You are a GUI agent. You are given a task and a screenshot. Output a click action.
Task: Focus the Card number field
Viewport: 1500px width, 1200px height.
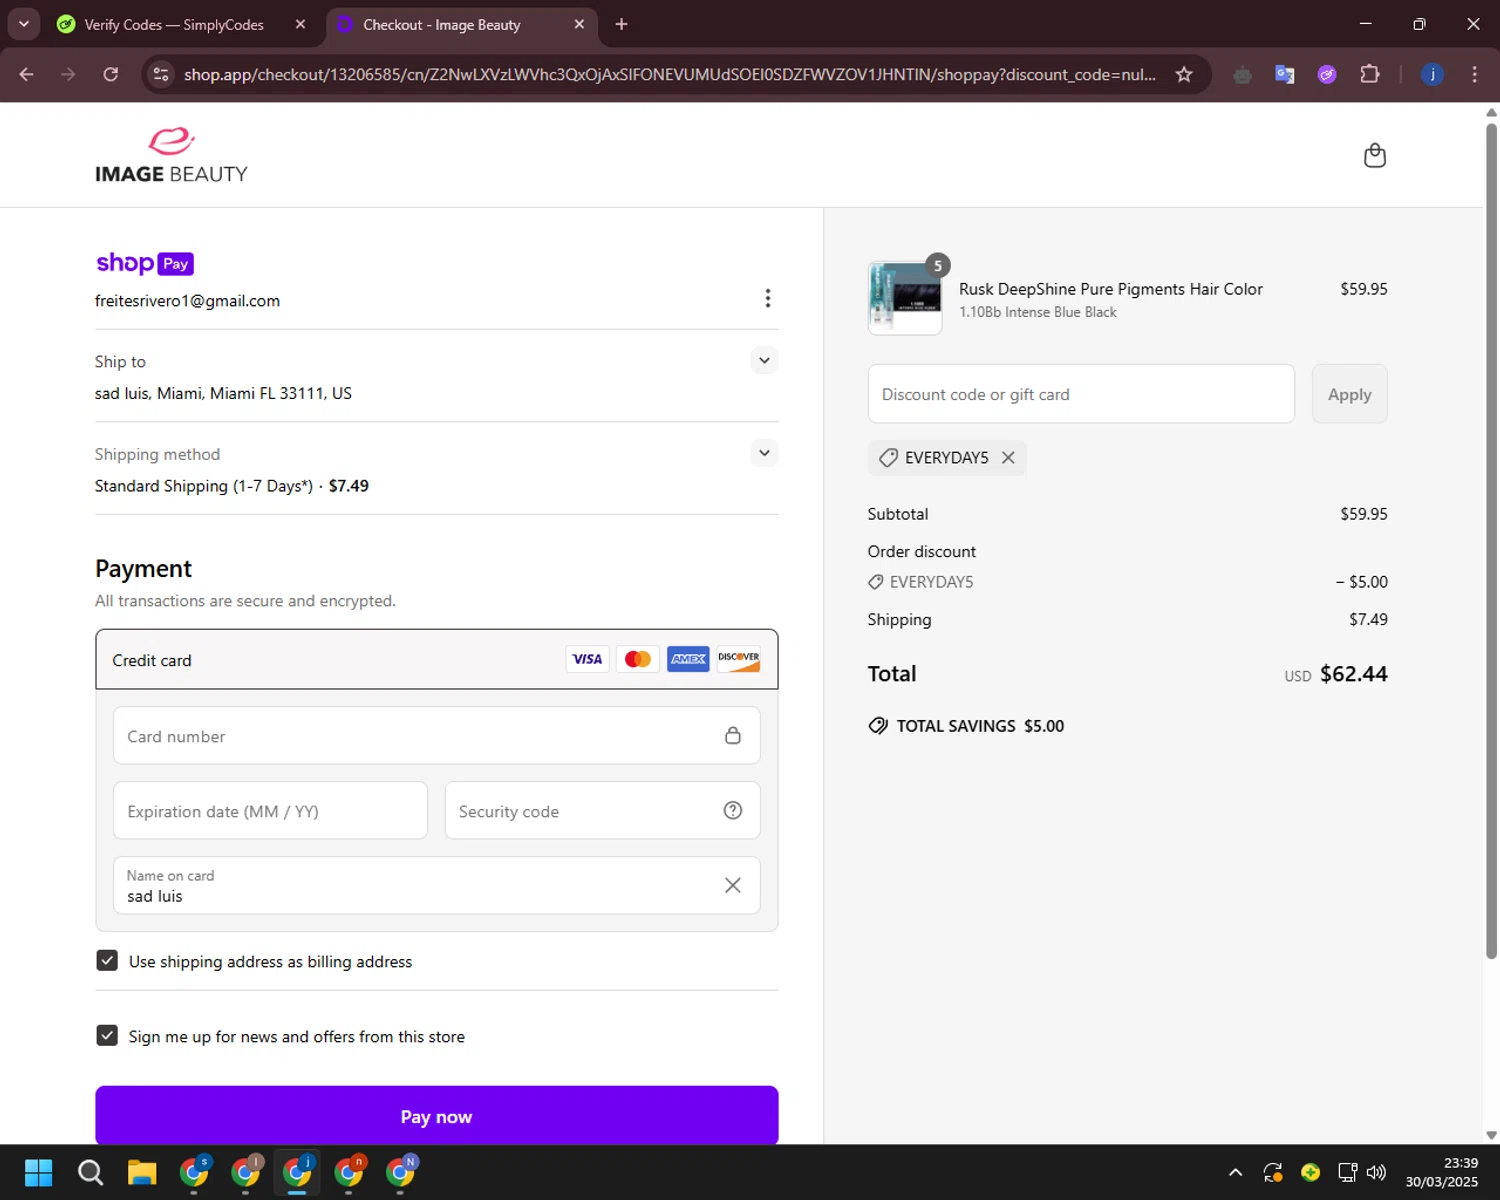(x=436, y=735)
